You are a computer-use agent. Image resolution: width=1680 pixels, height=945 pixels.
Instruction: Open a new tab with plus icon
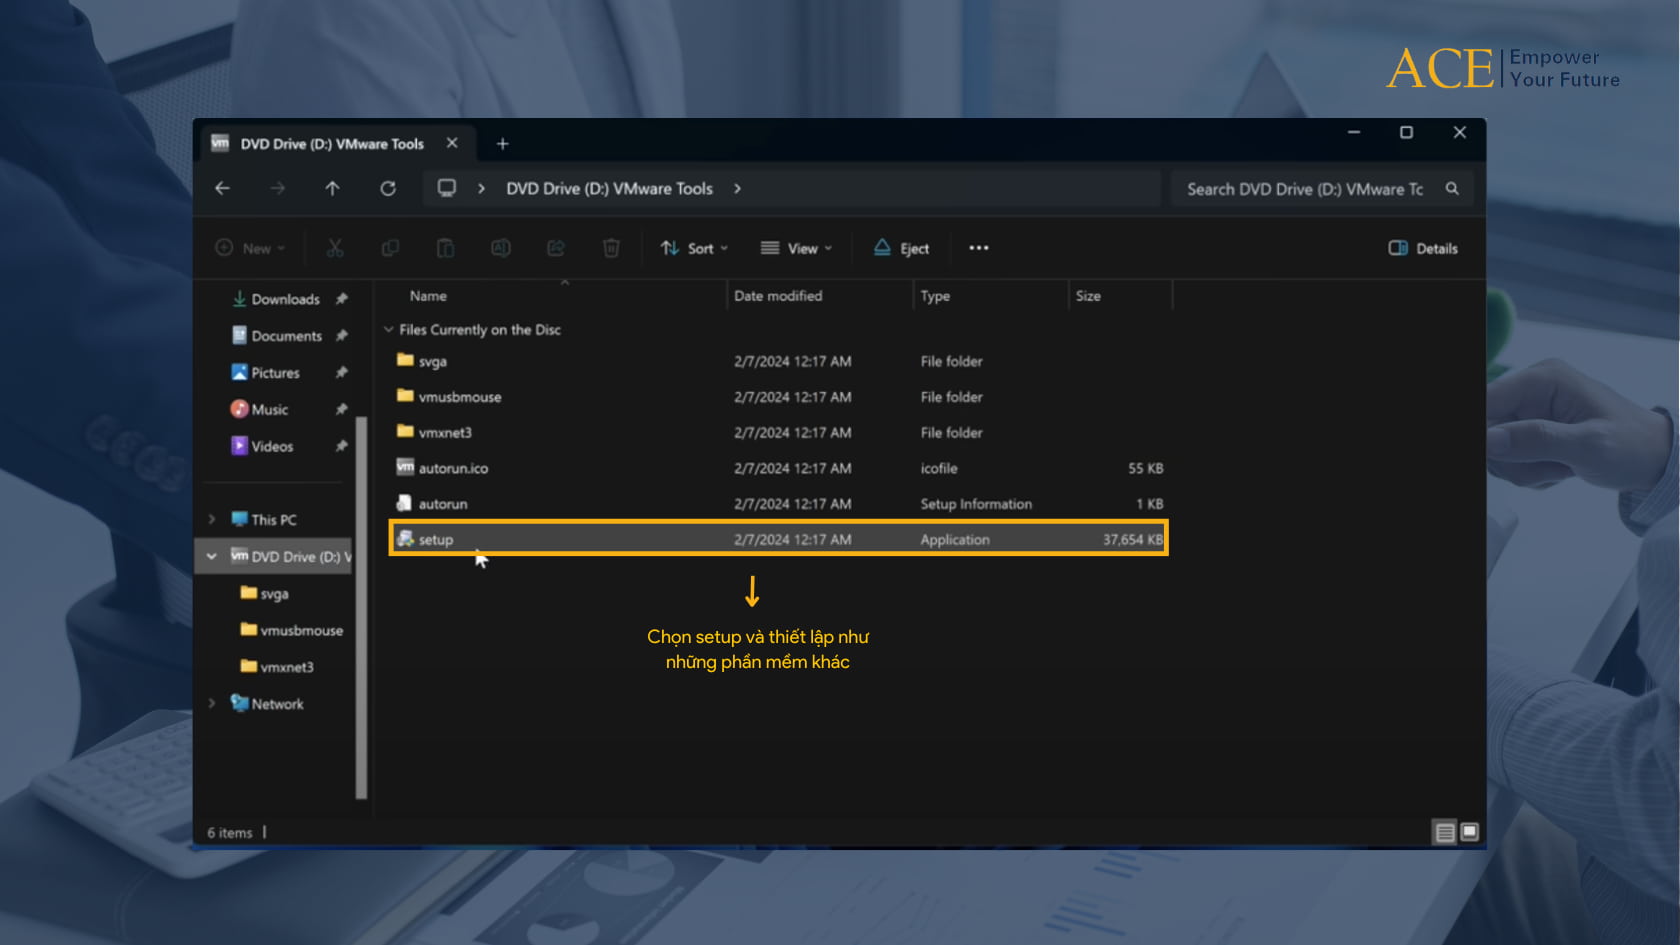(x=503, y=144)
